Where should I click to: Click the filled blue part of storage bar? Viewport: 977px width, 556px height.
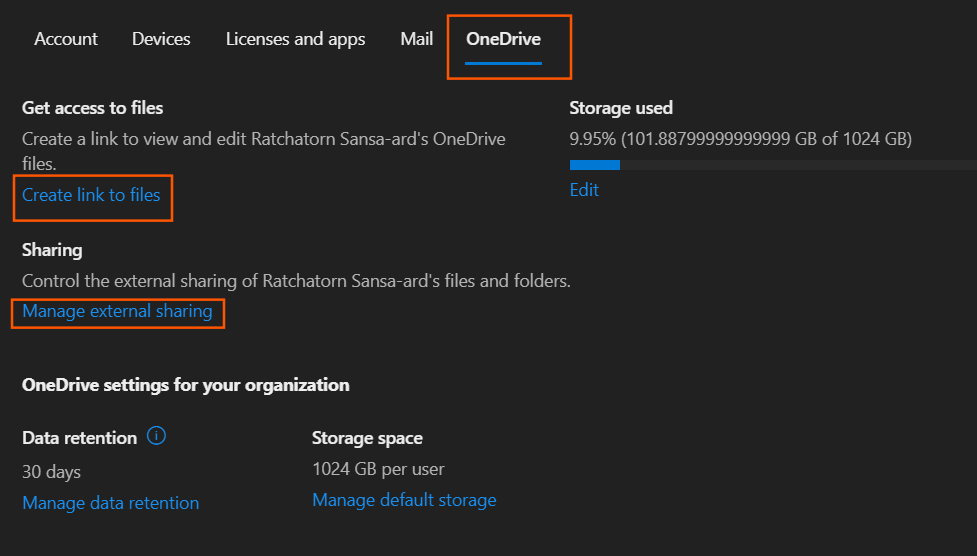coord(594,165)
